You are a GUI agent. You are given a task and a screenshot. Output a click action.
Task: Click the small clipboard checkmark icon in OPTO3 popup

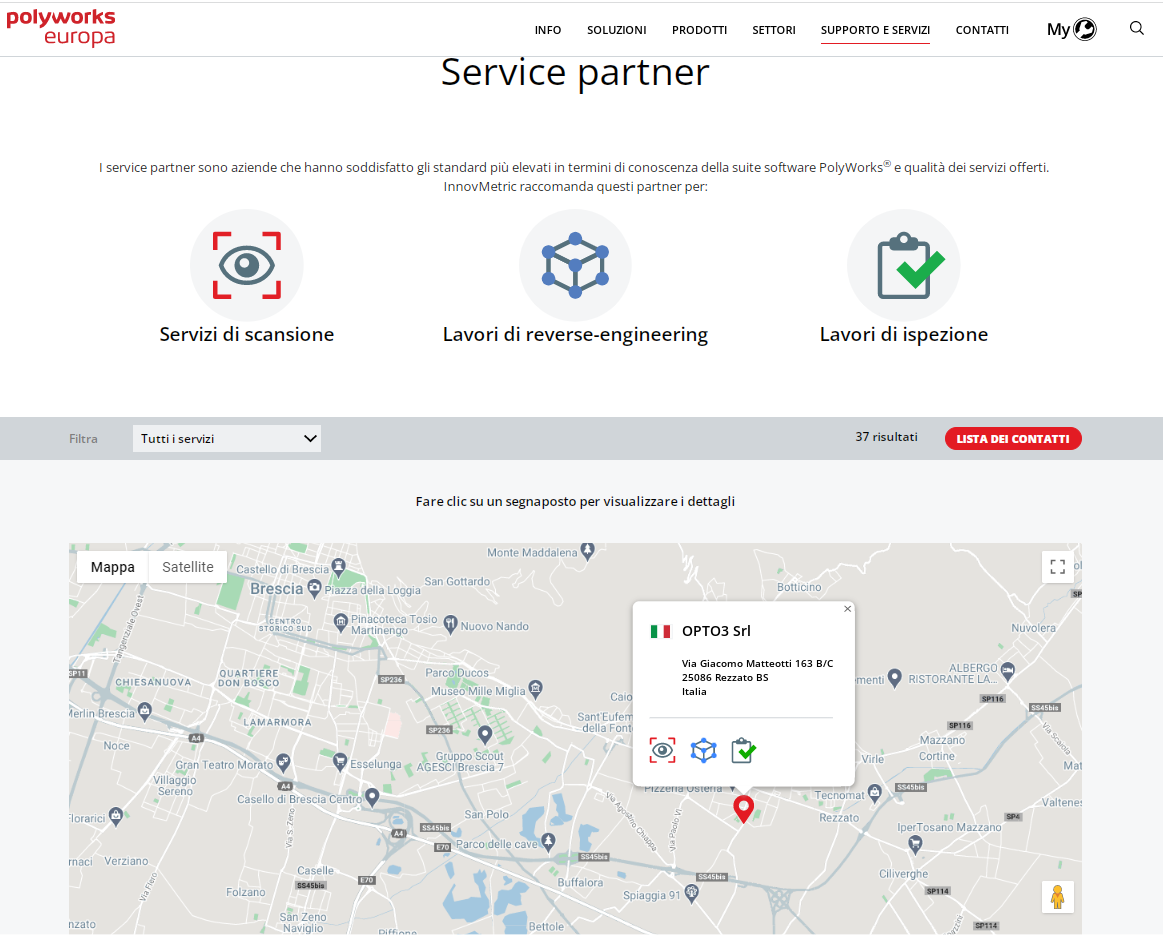point(744,750)
